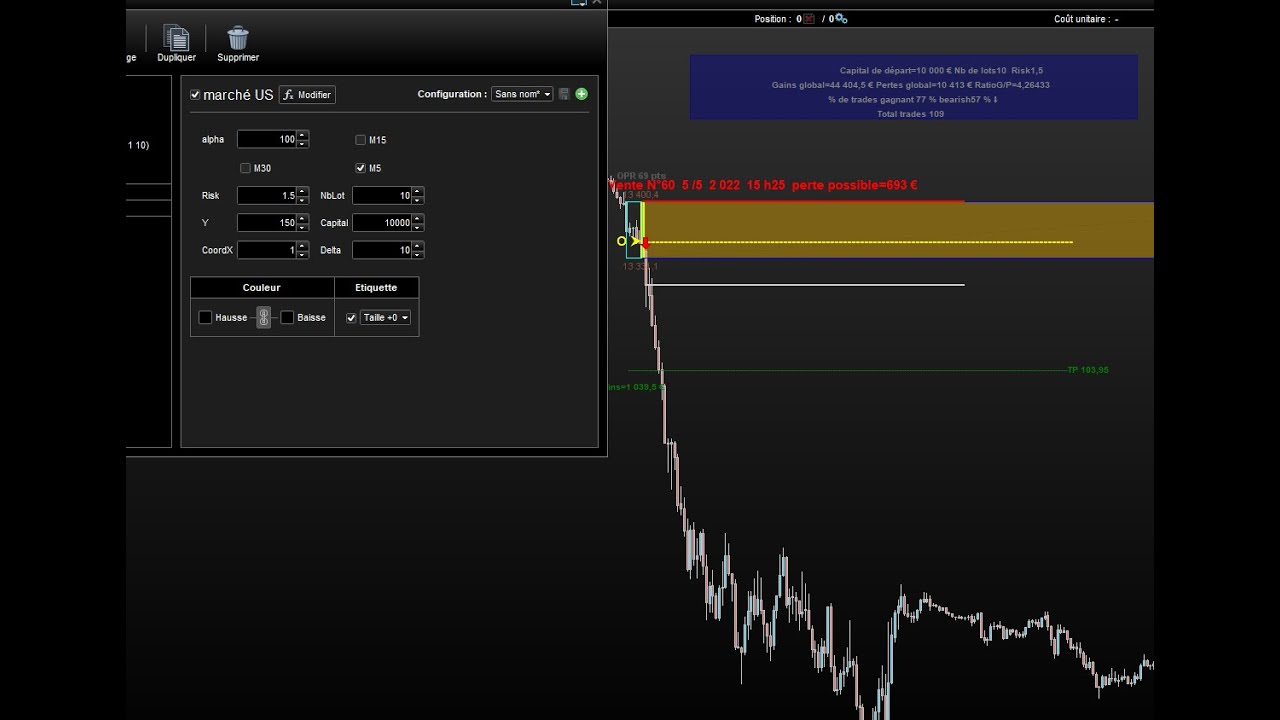Viewport: 1280px width, 720px height.
Task: Click the Y value field
Action: [267, 223]
